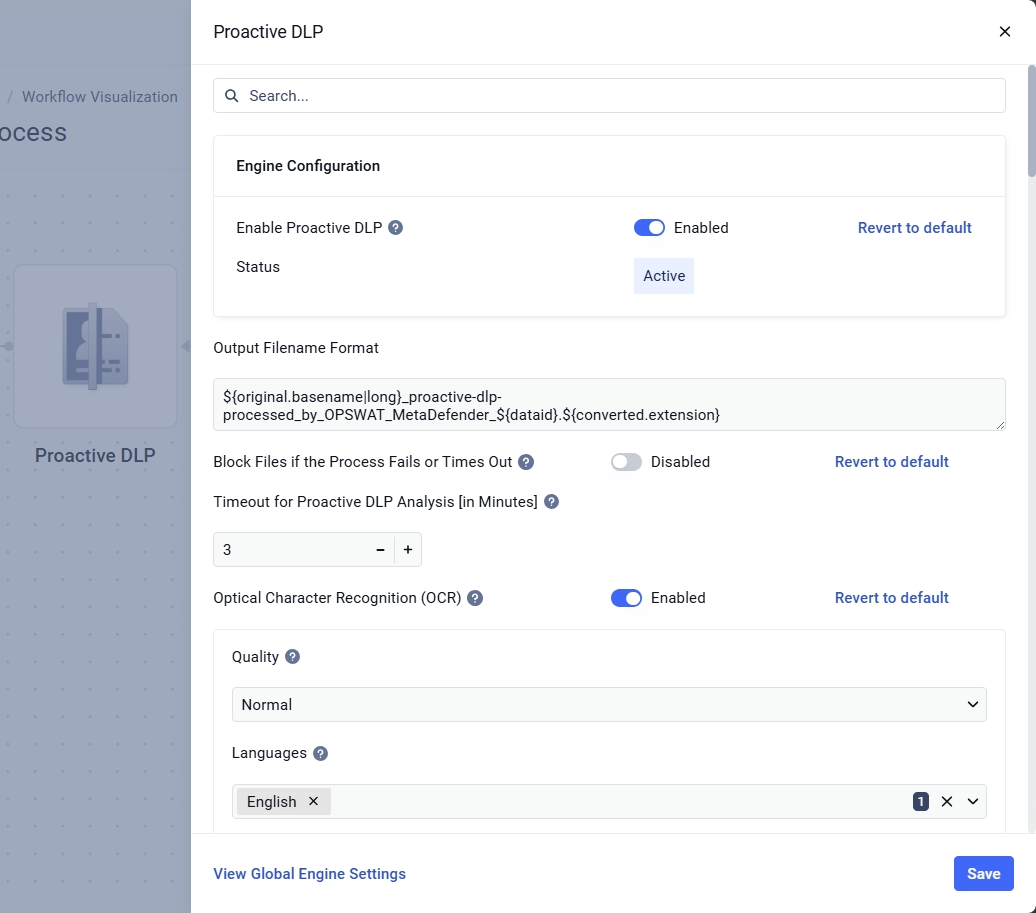Click the selected languages count badge

[x=920, y=802]
